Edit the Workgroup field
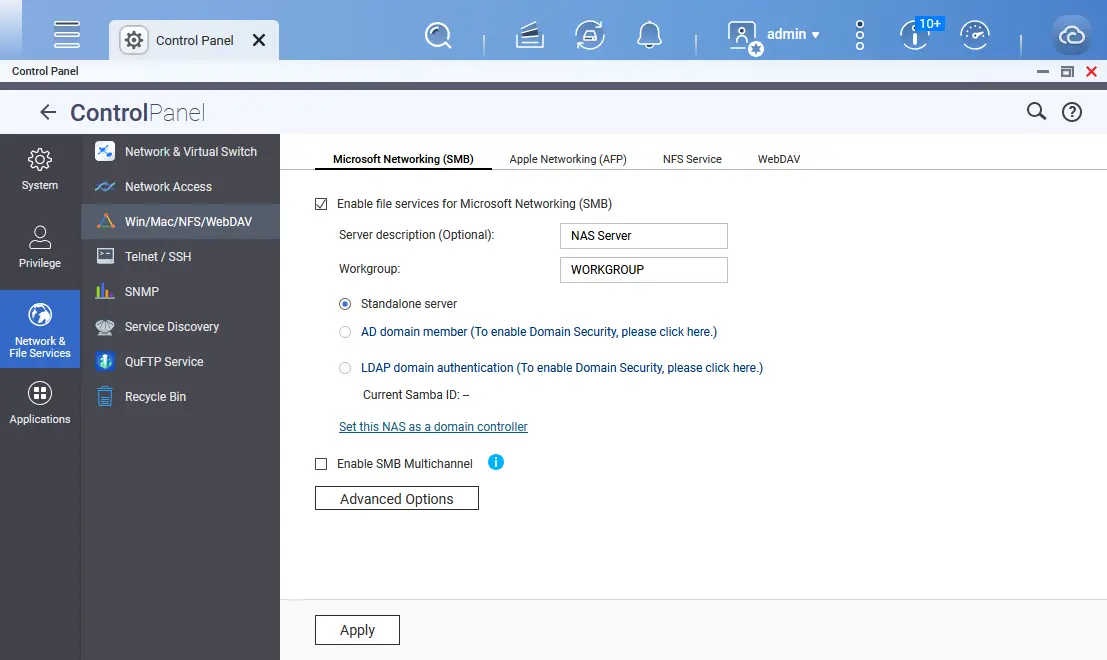The width and height of the screenshot is (1107, 660). pos(644,270)
